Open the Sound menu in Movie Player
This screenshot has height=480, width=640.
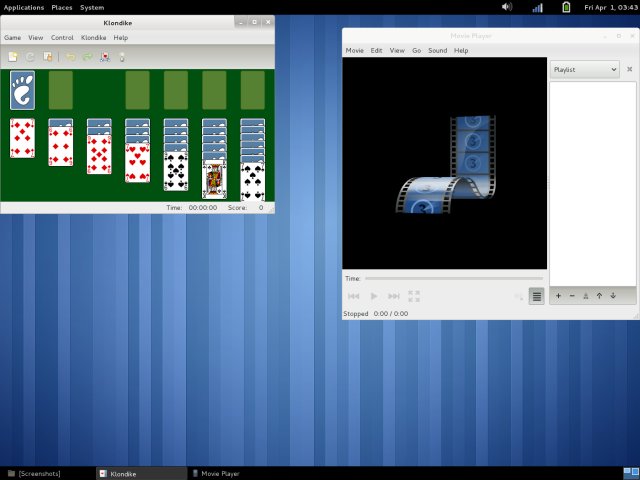pyautogui.click(x=437, y=50)
